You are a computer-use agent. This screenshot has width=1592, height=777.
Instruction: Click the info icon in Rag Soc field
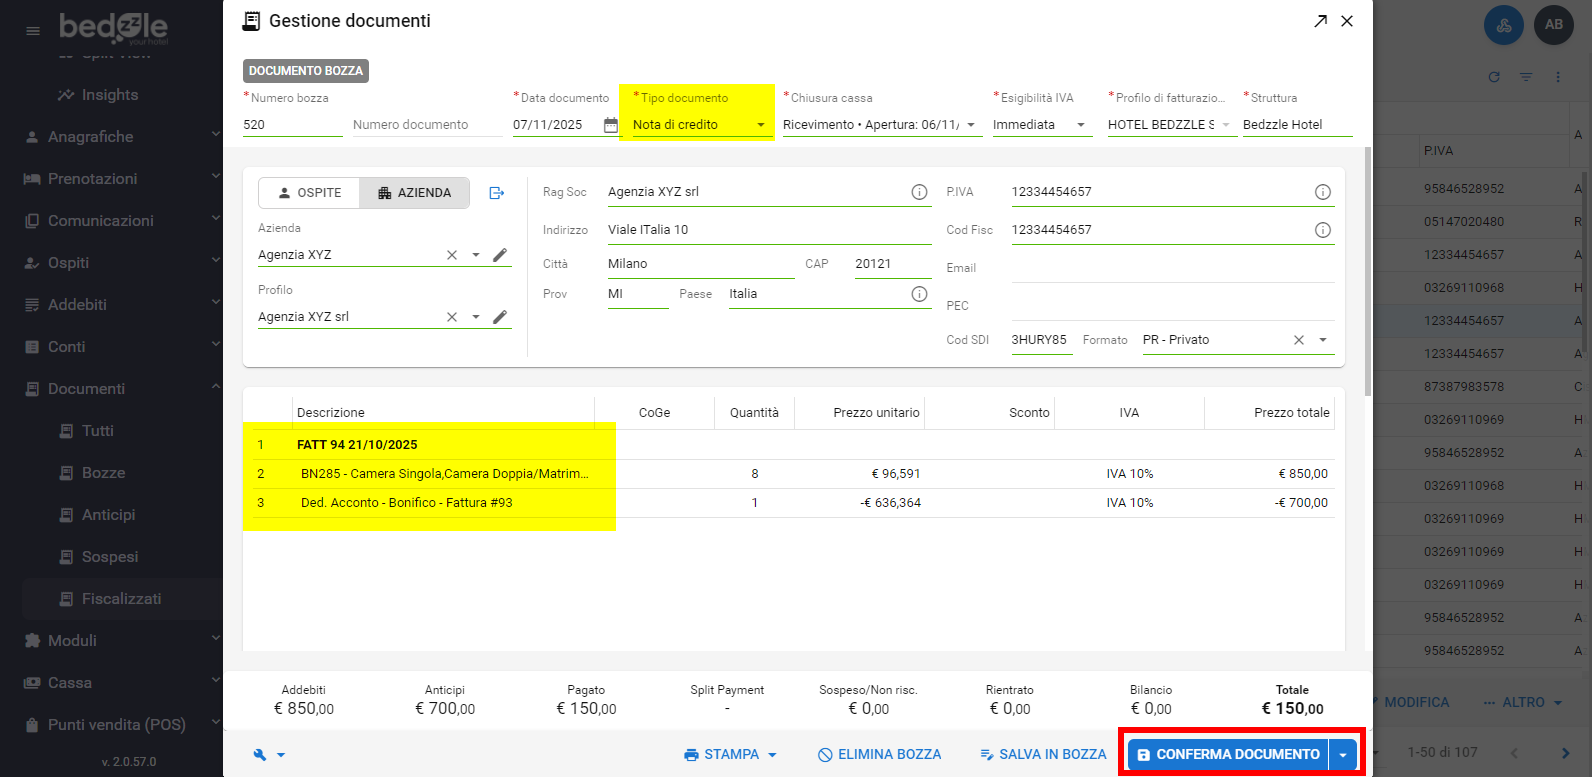tap(919, 192)
